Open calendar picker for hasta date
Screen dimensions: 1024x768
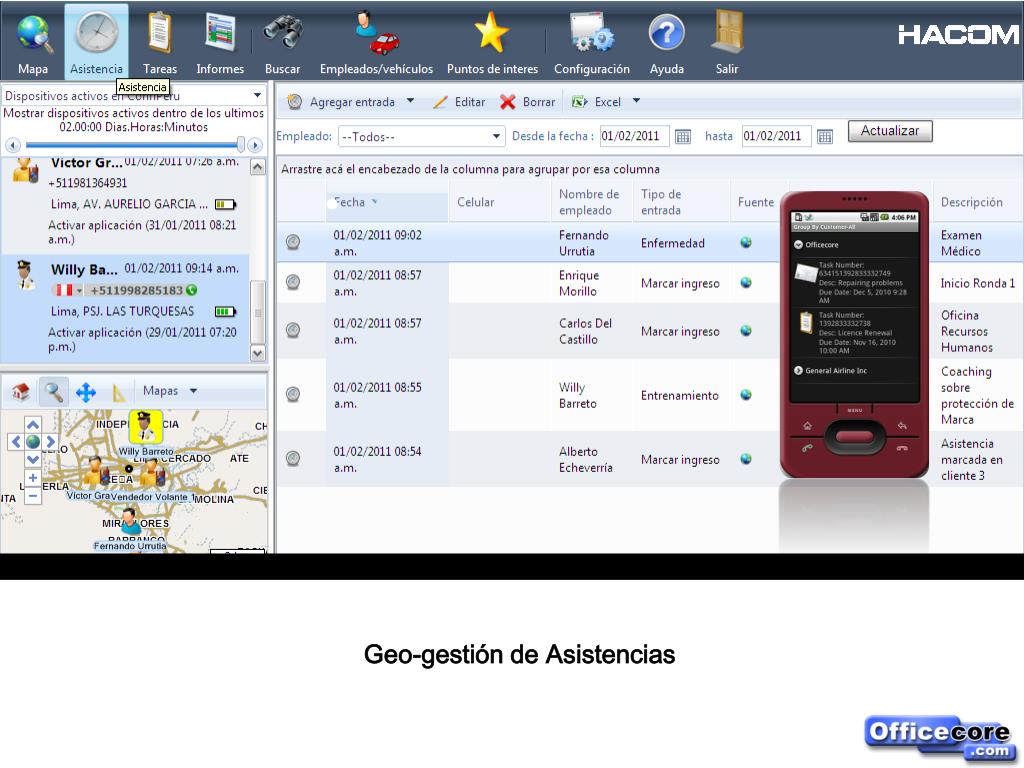tap(825, 136)
